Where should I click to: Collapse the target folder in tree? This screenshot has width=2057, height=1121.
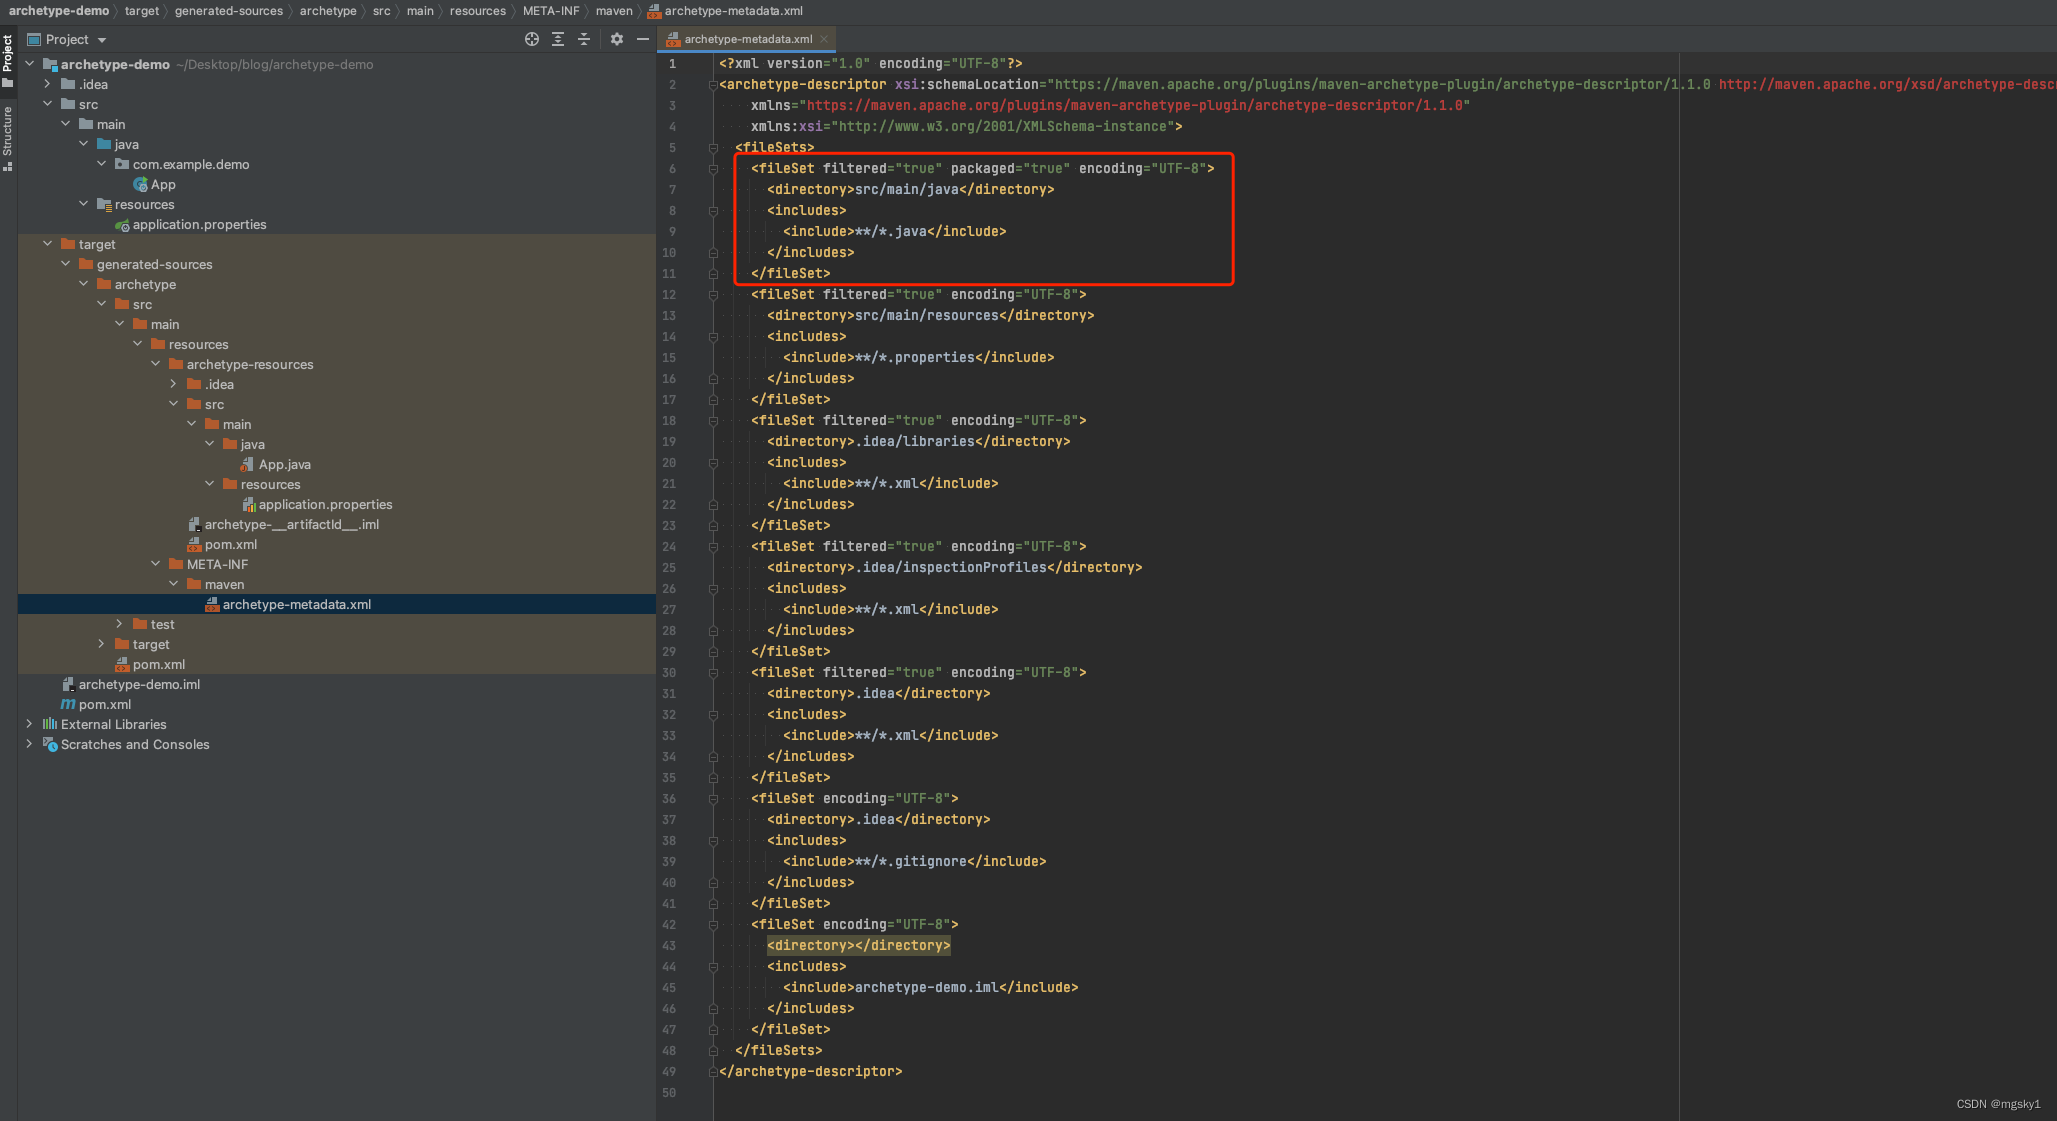(48, 244)
